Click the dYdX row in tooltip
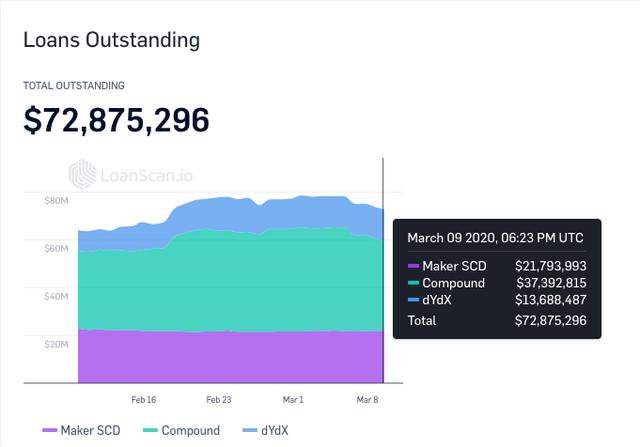This screenshot has height=447, width=640. tap(497, 300)
